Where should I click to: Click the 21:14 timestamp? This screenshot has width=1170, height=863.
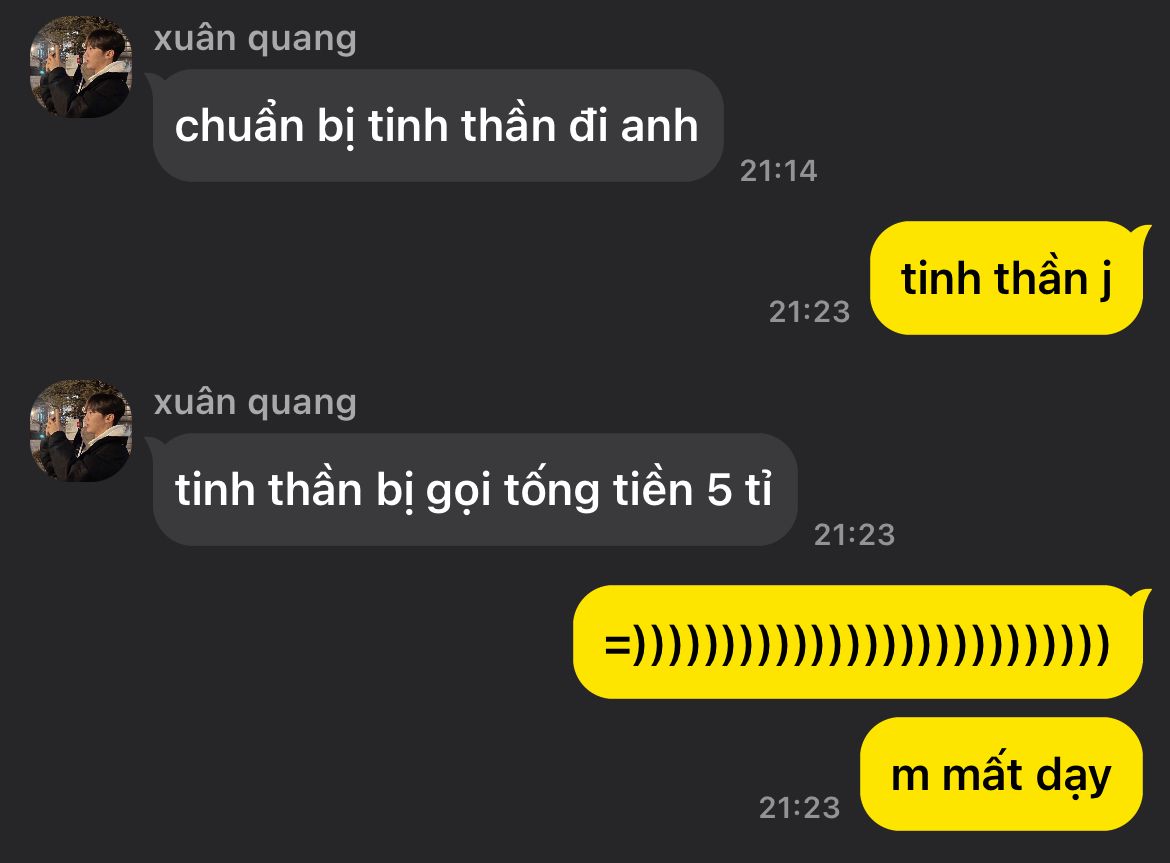tap(778, 171)
